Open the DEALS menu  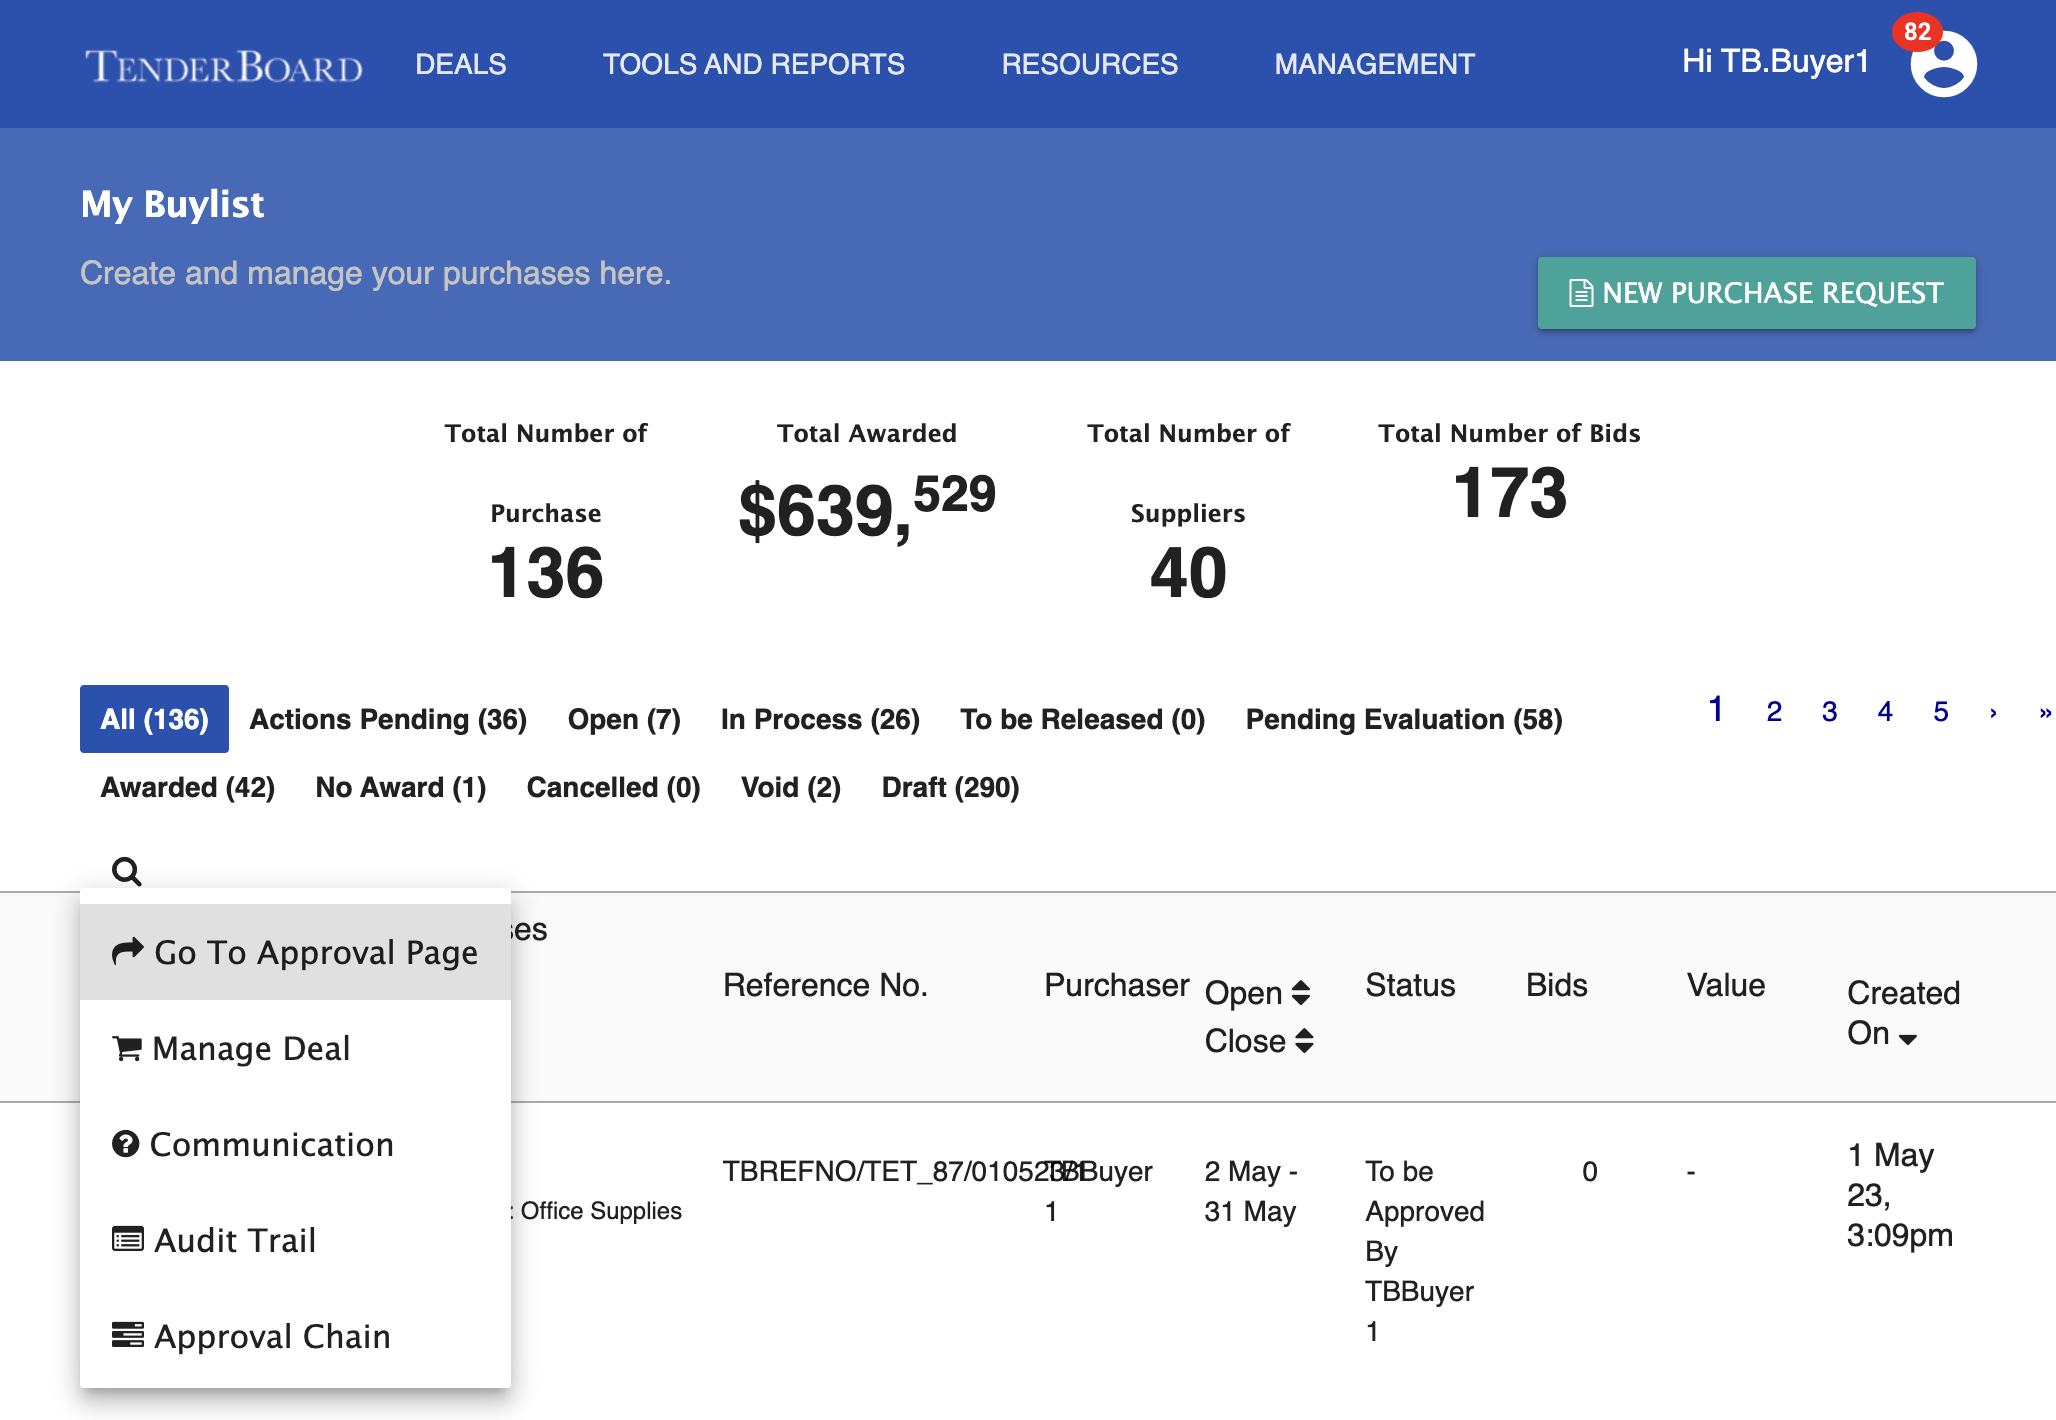461,64
